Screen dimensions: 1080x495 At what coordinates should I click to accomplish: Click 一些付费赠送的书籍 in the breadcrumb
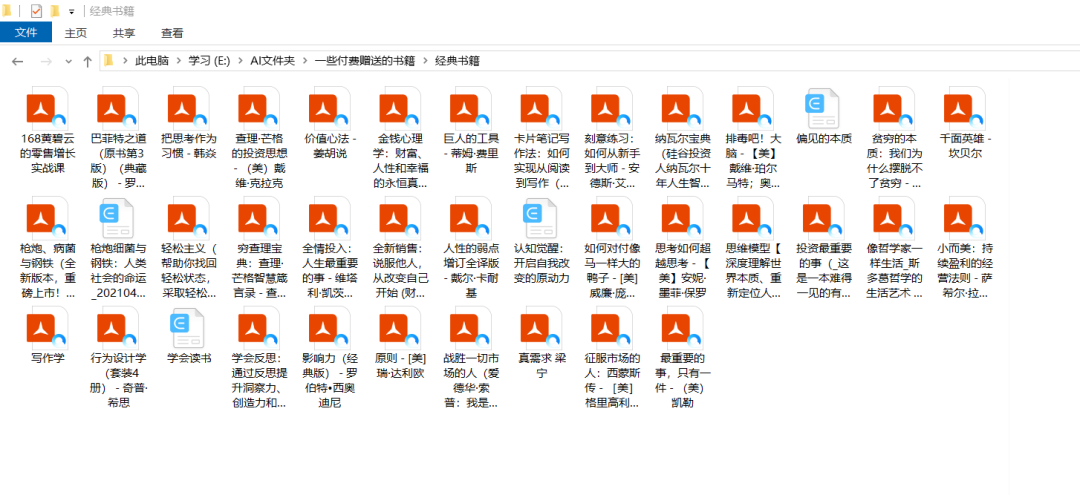(x=365, y=61)
